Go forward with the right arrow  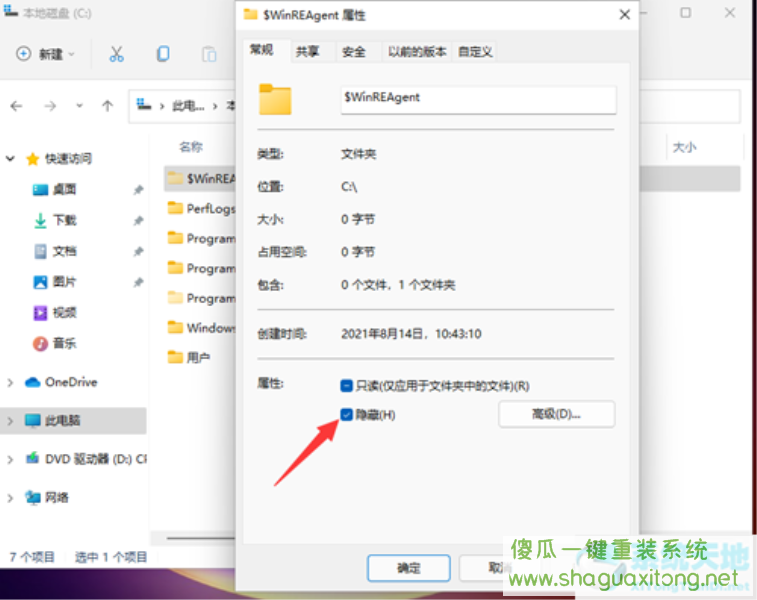click(50, 106)
